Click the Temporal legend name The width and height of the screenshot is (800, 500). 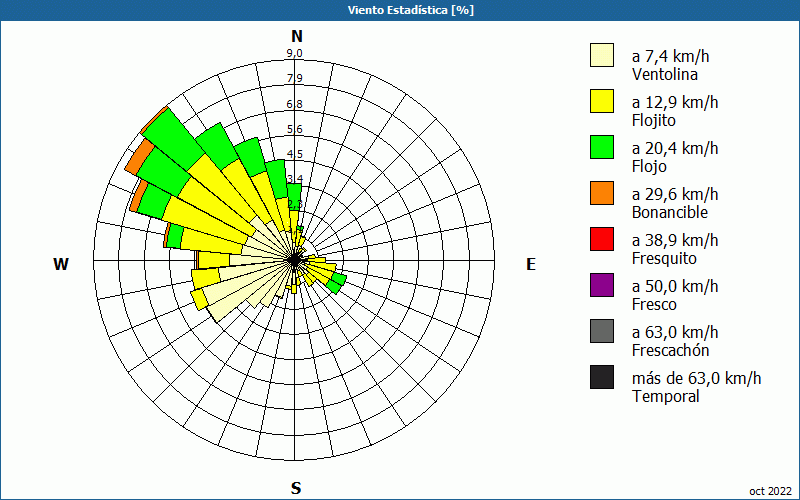click(666, 396)
